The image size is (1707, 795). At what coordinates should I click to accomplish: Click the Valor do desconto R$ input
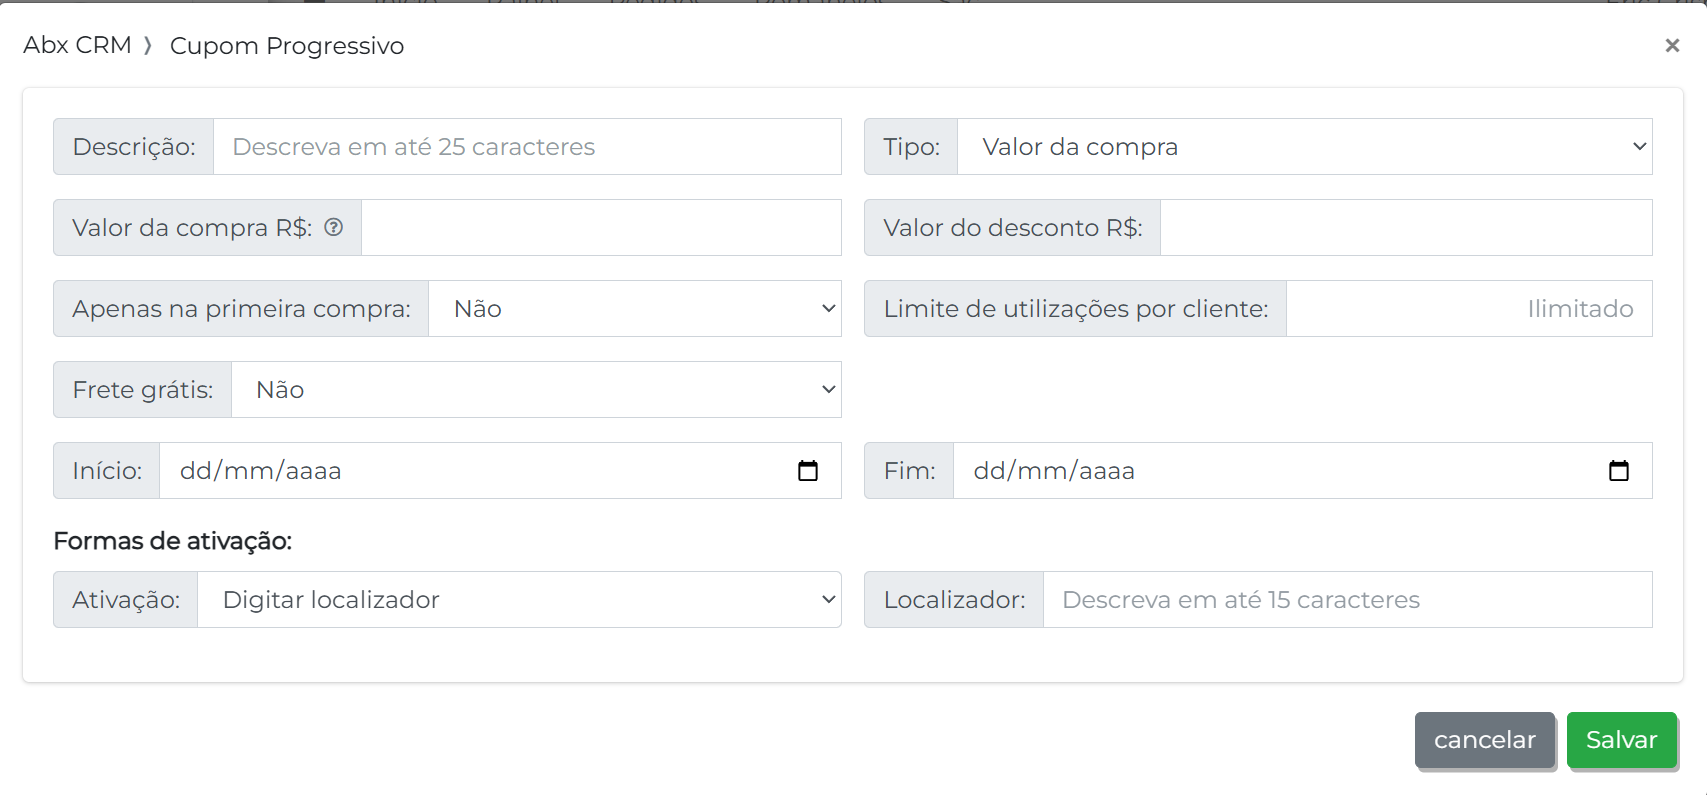1405,228
